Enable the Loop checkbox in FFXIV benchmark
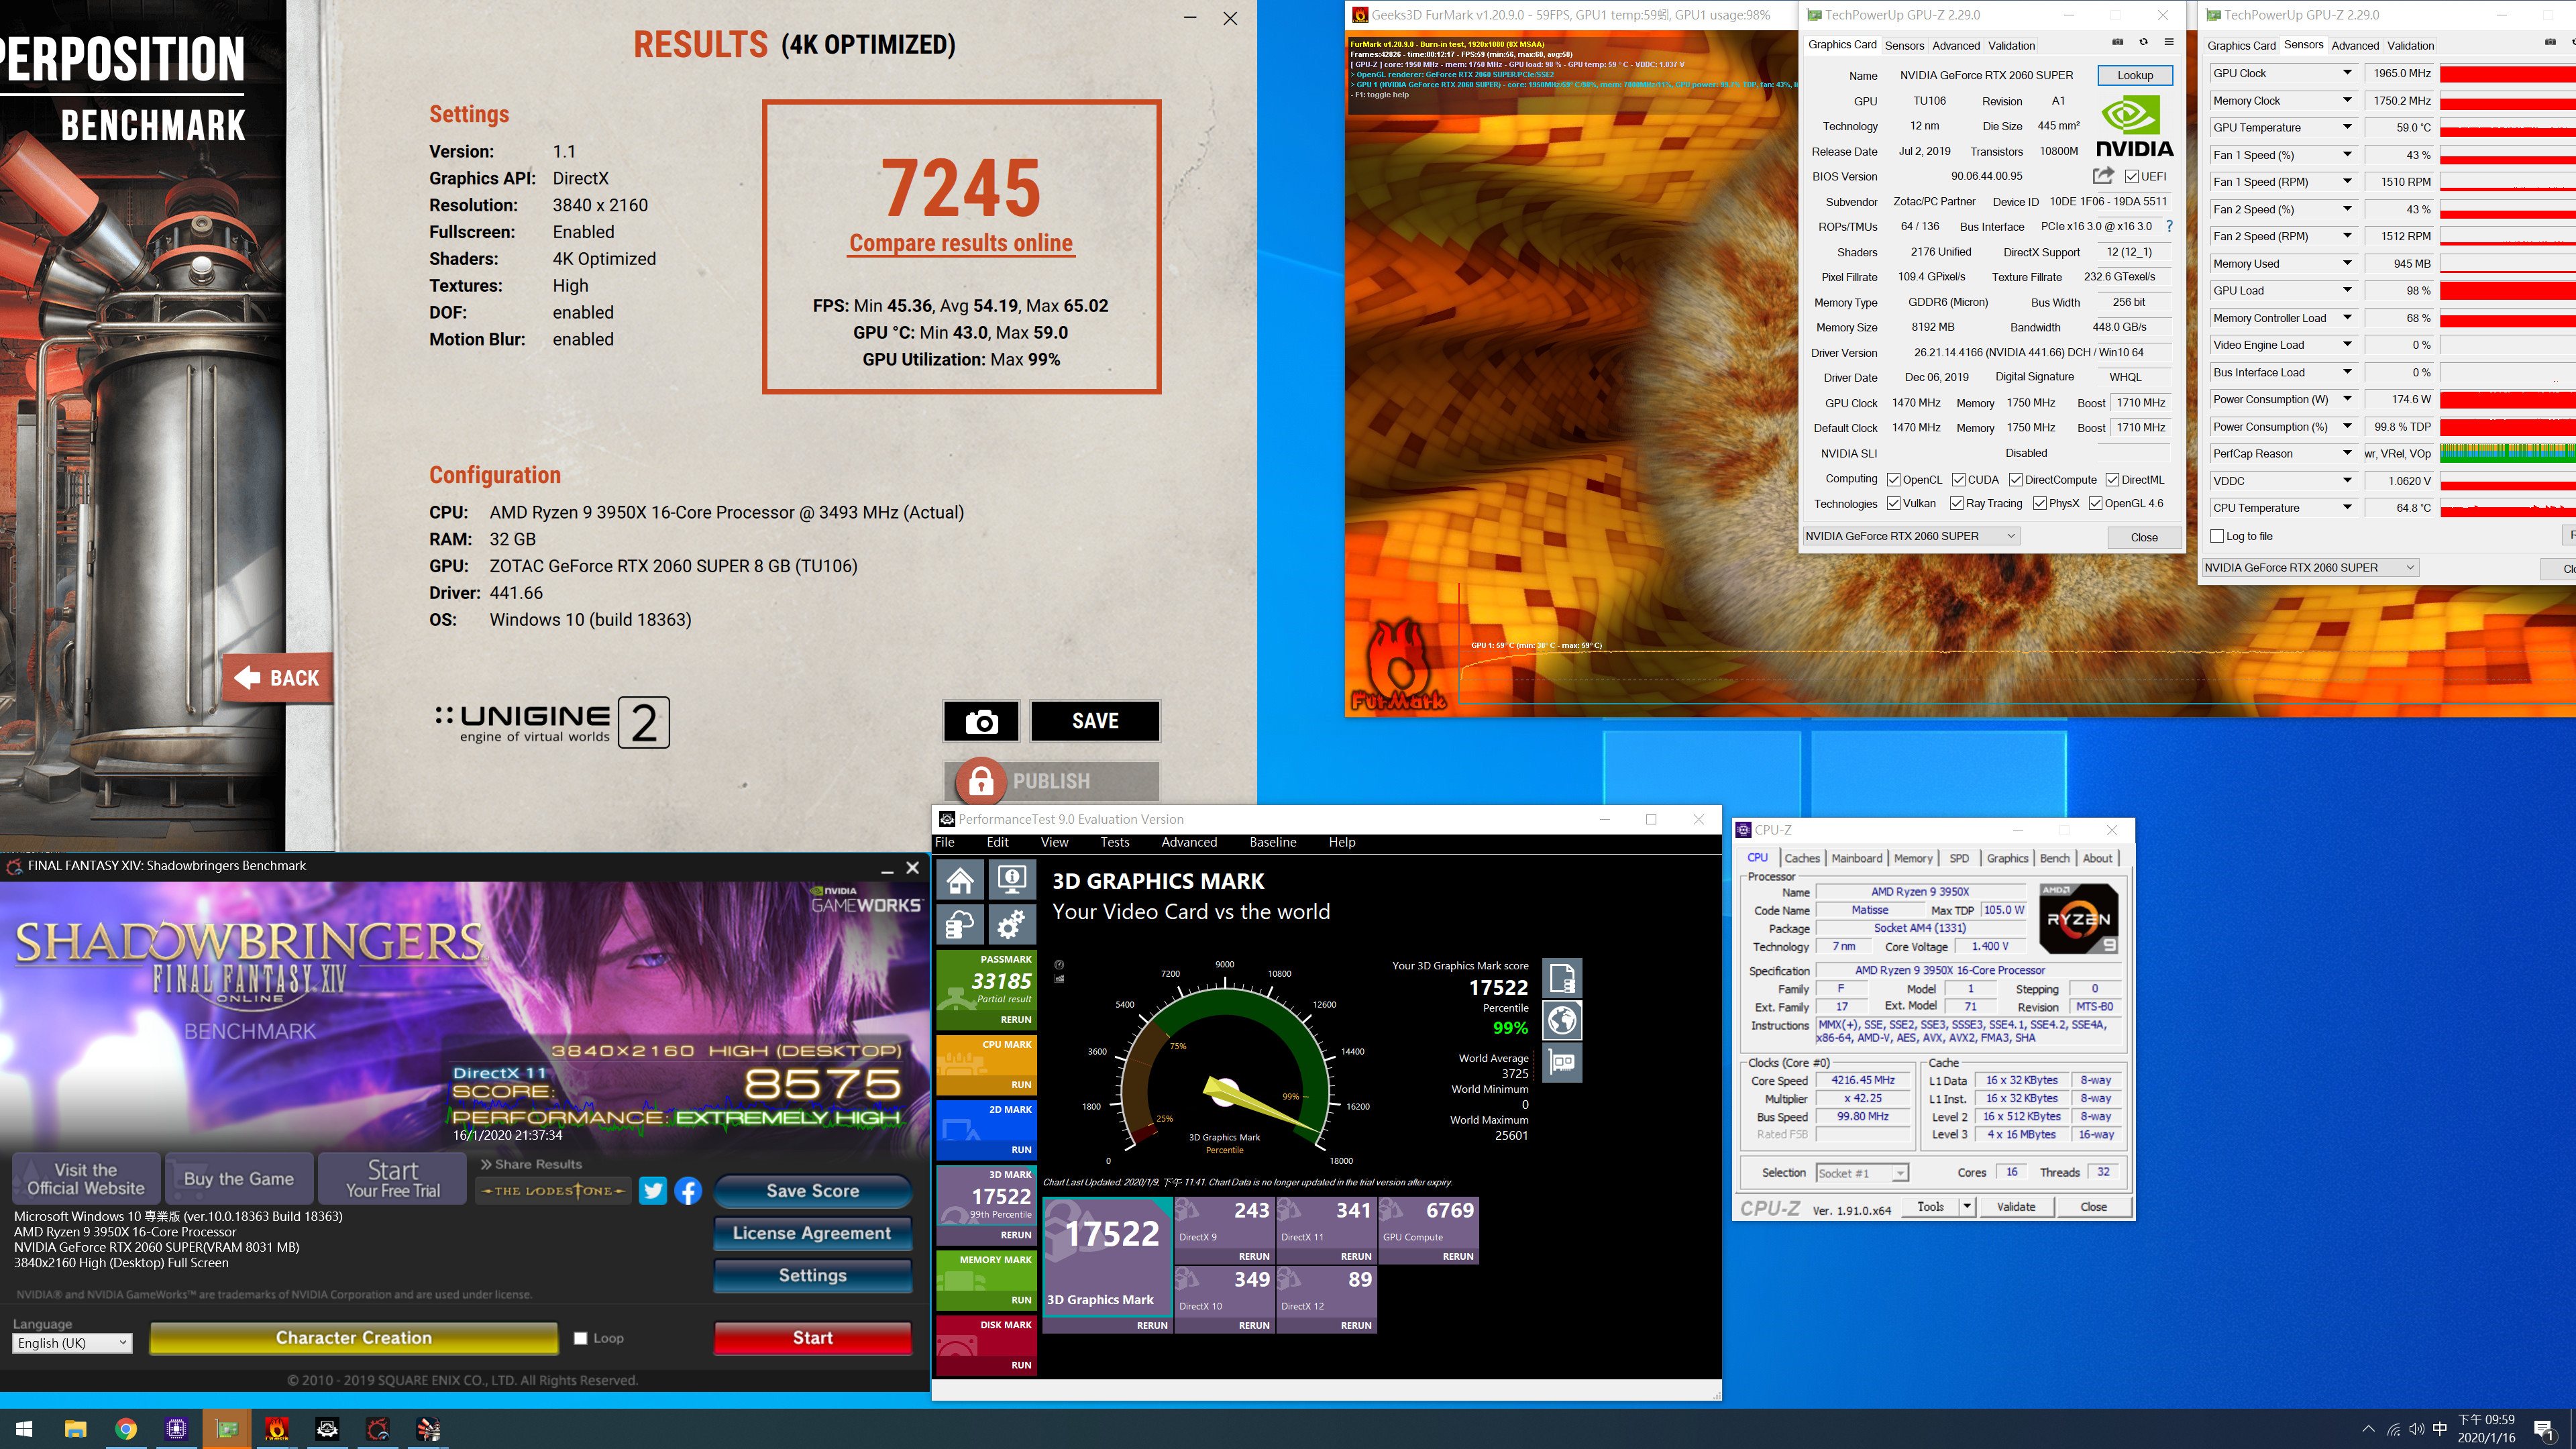 coord(580,1338)
